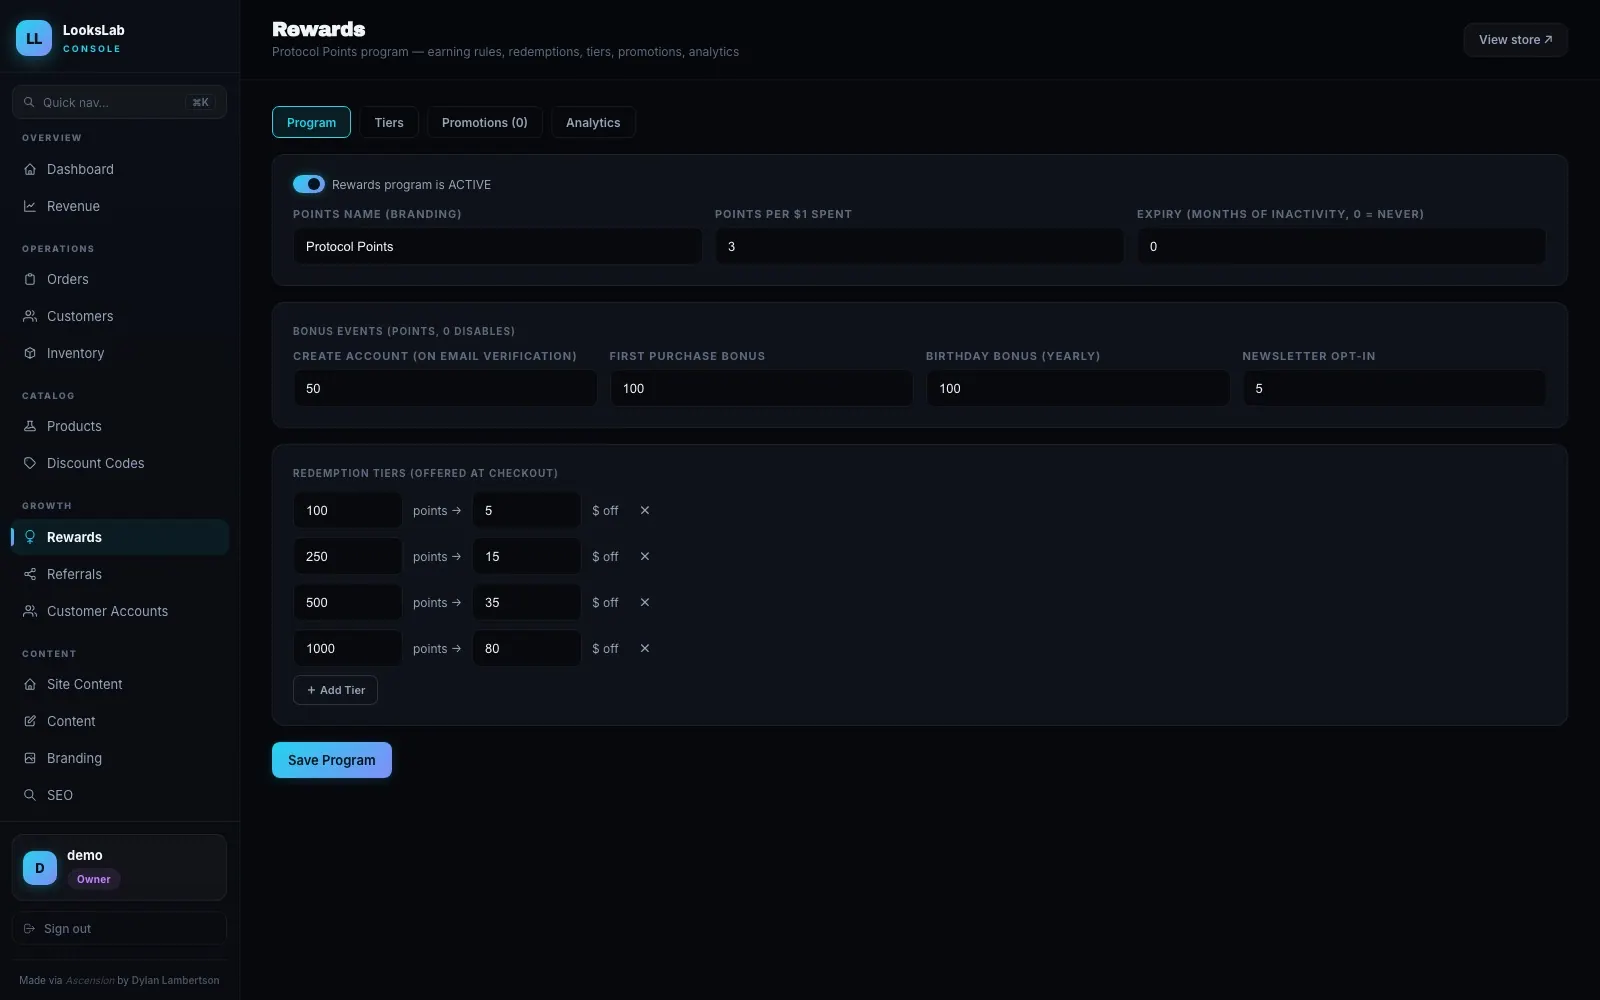Screen dimensions: 1600x1000
Task: Click the SEO magnifier icon
Action: point(30,795)
